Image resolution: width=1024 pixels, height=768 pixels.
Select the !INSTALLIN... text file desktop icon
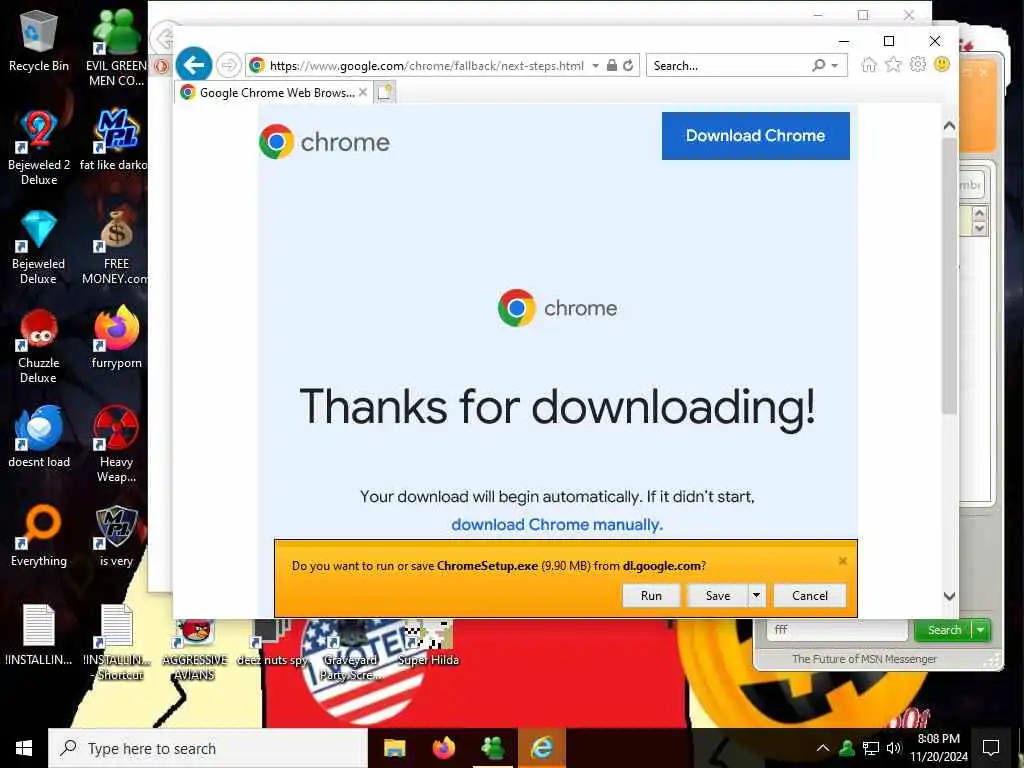click(x=39, y=635)
